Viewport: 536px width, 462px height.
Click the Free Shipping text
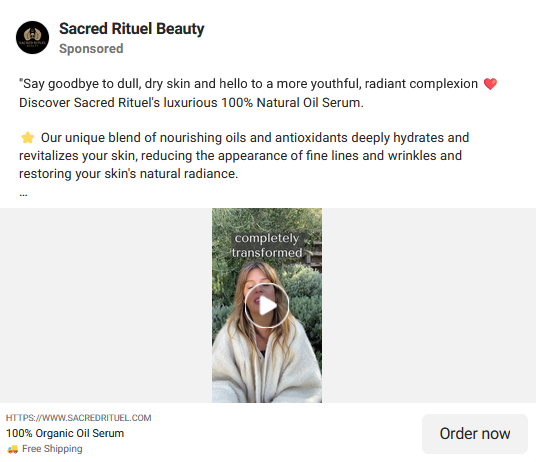click(x=52, y=449)
